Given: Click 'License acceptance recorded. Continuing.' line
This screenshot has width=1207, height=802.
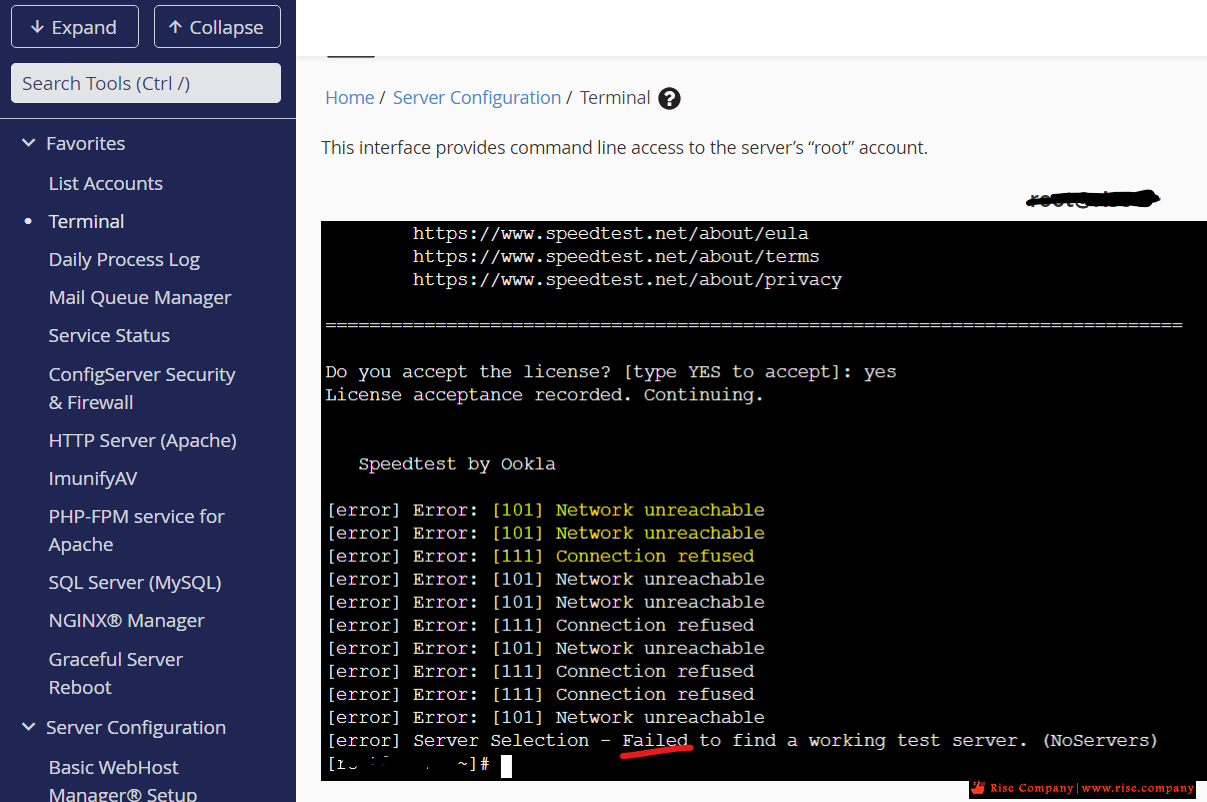Looking at the screenshot, I should (x=544, y=394).
